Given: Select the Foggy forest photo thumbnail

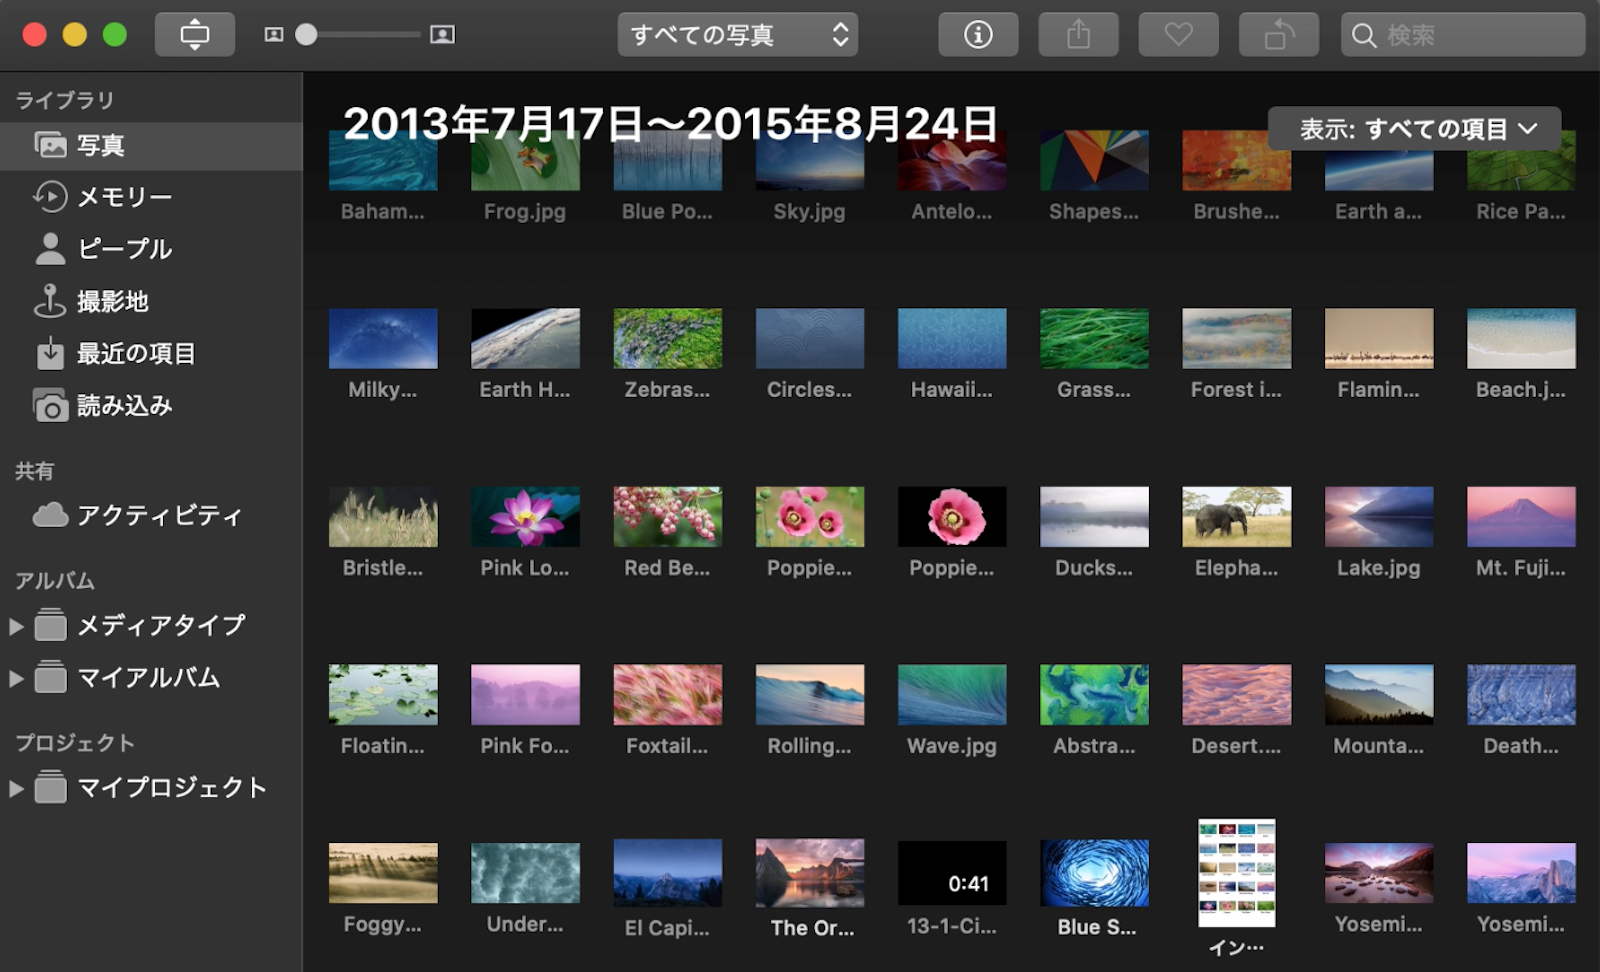Looking at the screenshot, I should point(383,873).
